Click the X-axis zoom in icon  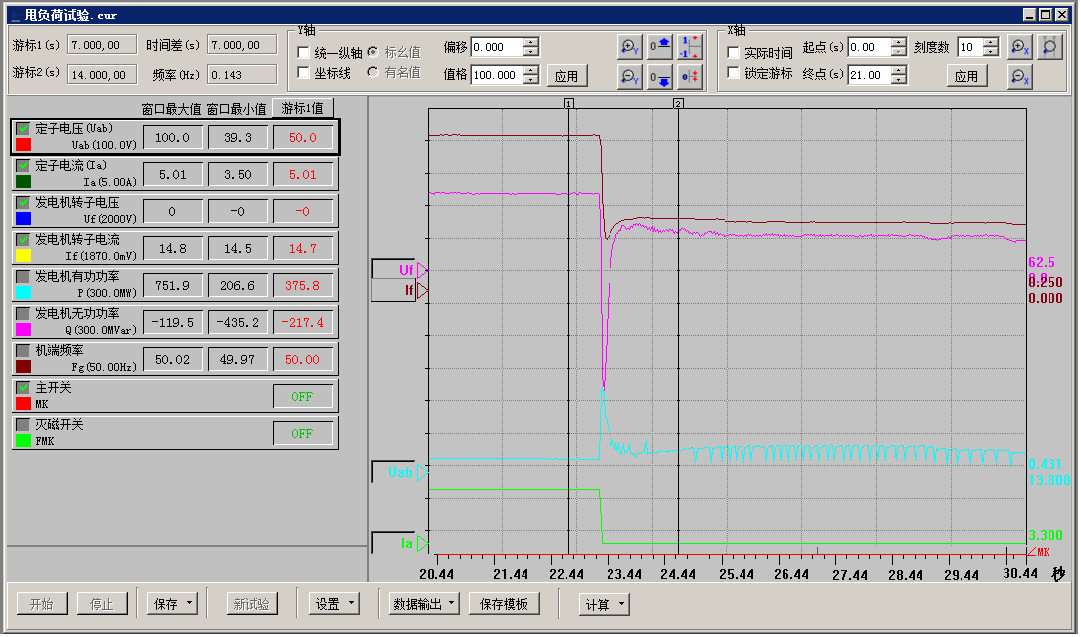point(1018,47)
